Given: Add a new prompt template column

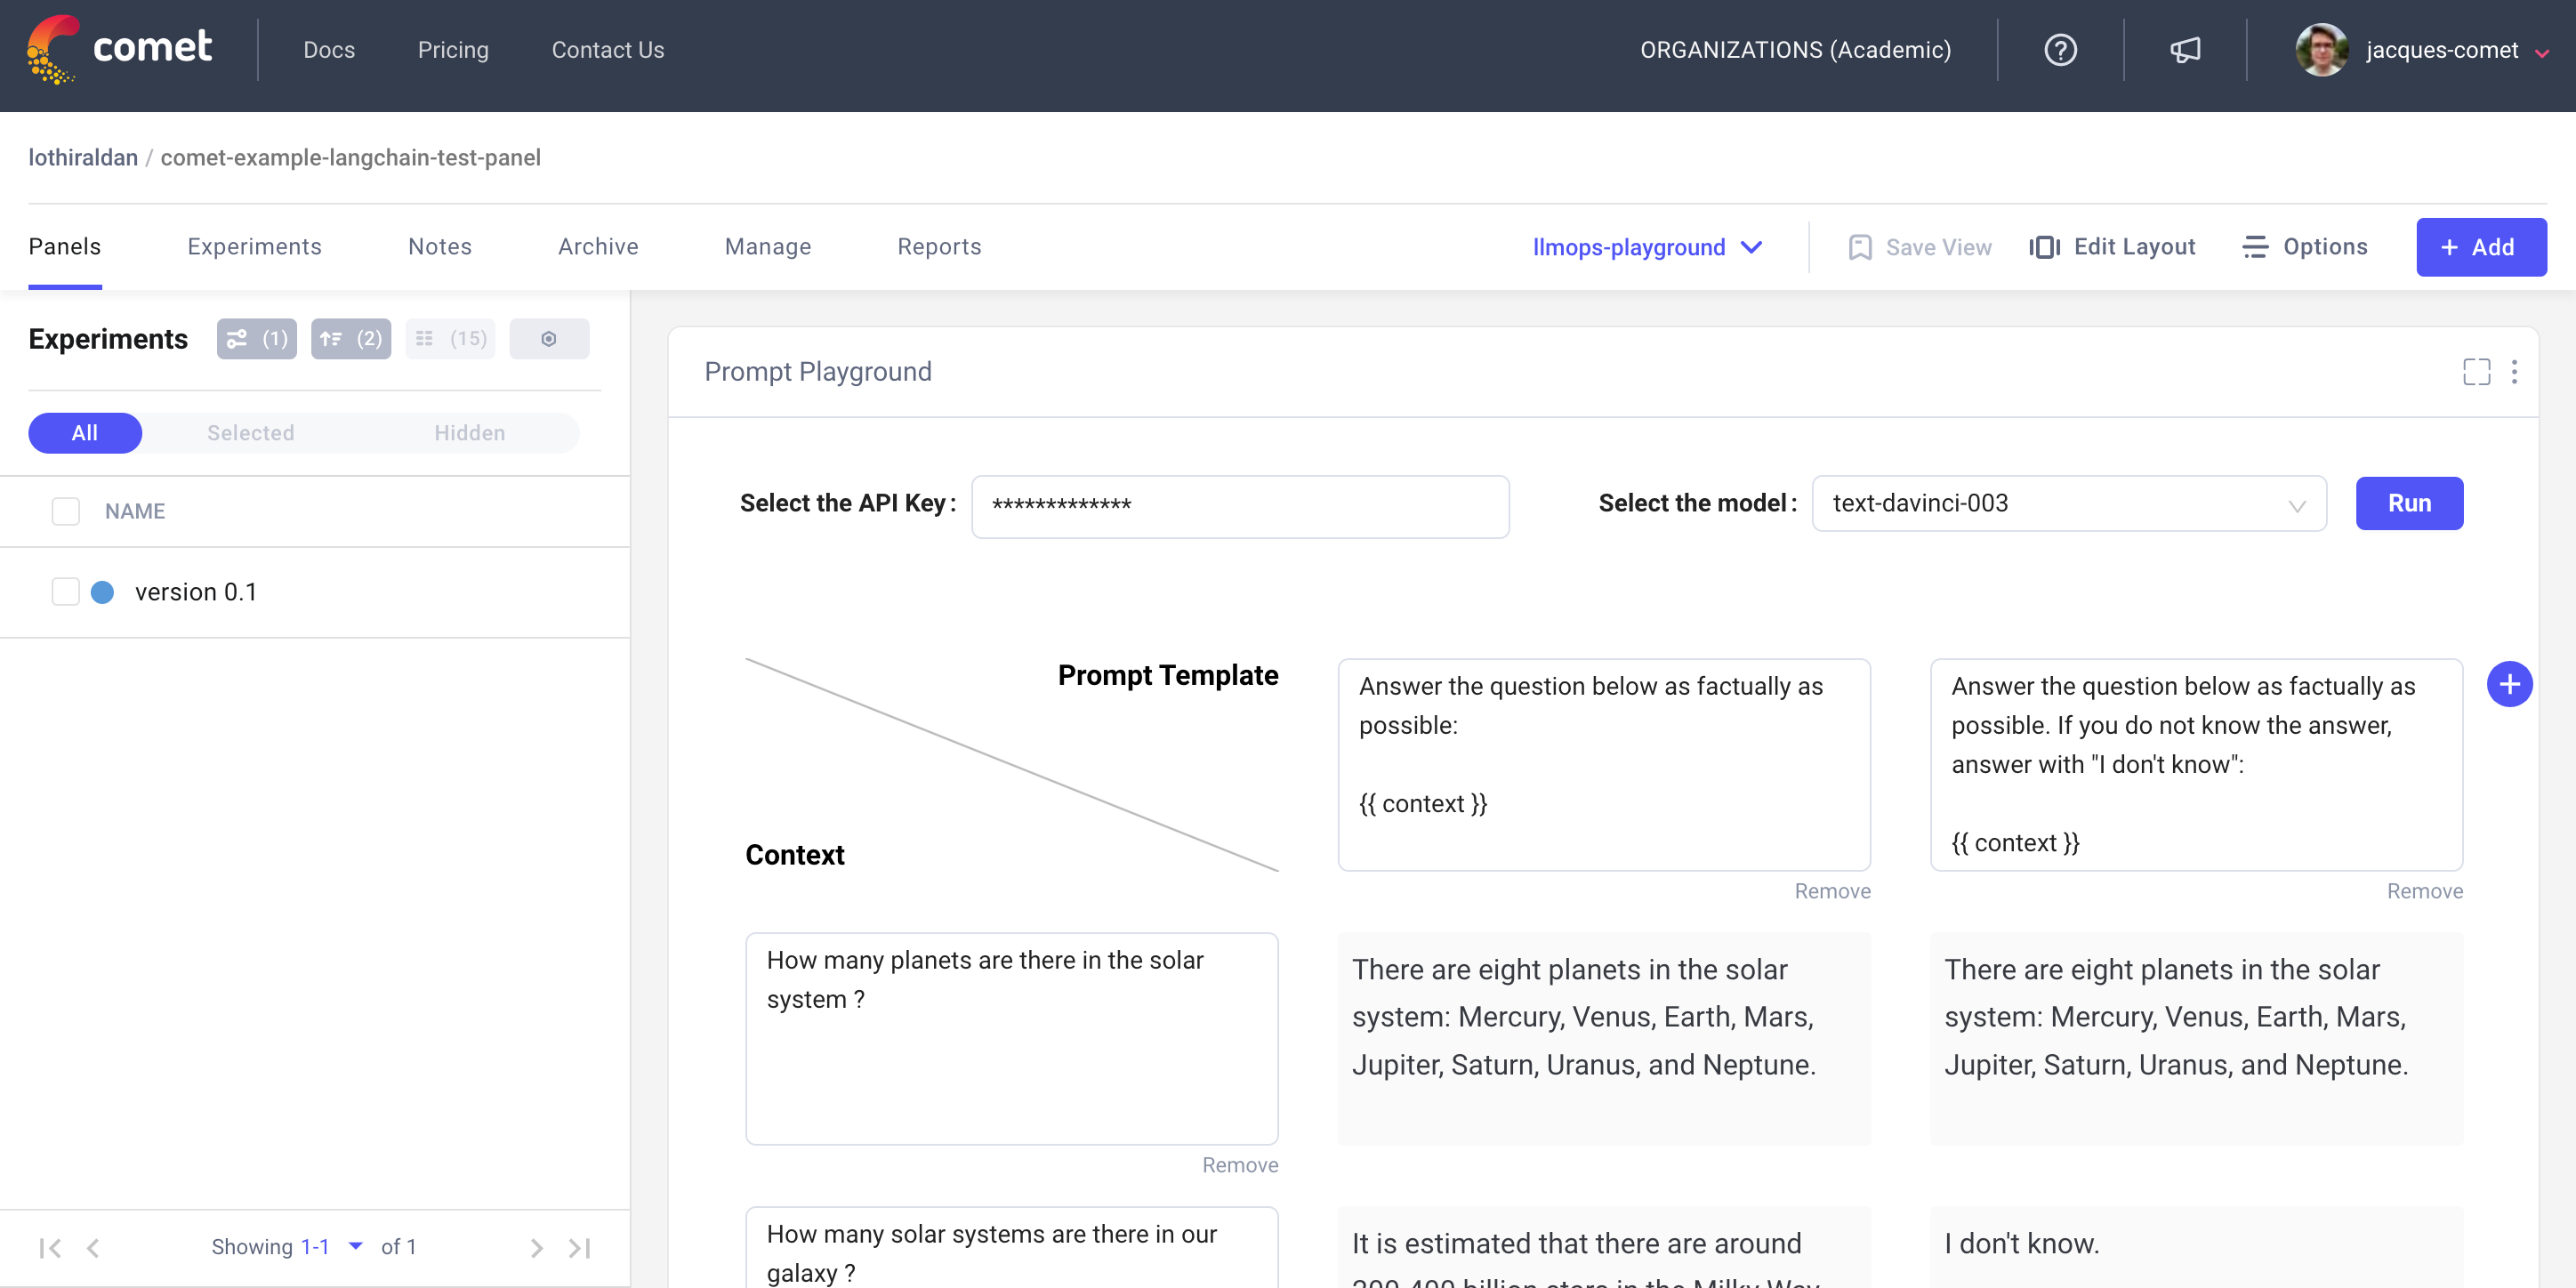Looking at the screenshot, I should click(2509, 684).
